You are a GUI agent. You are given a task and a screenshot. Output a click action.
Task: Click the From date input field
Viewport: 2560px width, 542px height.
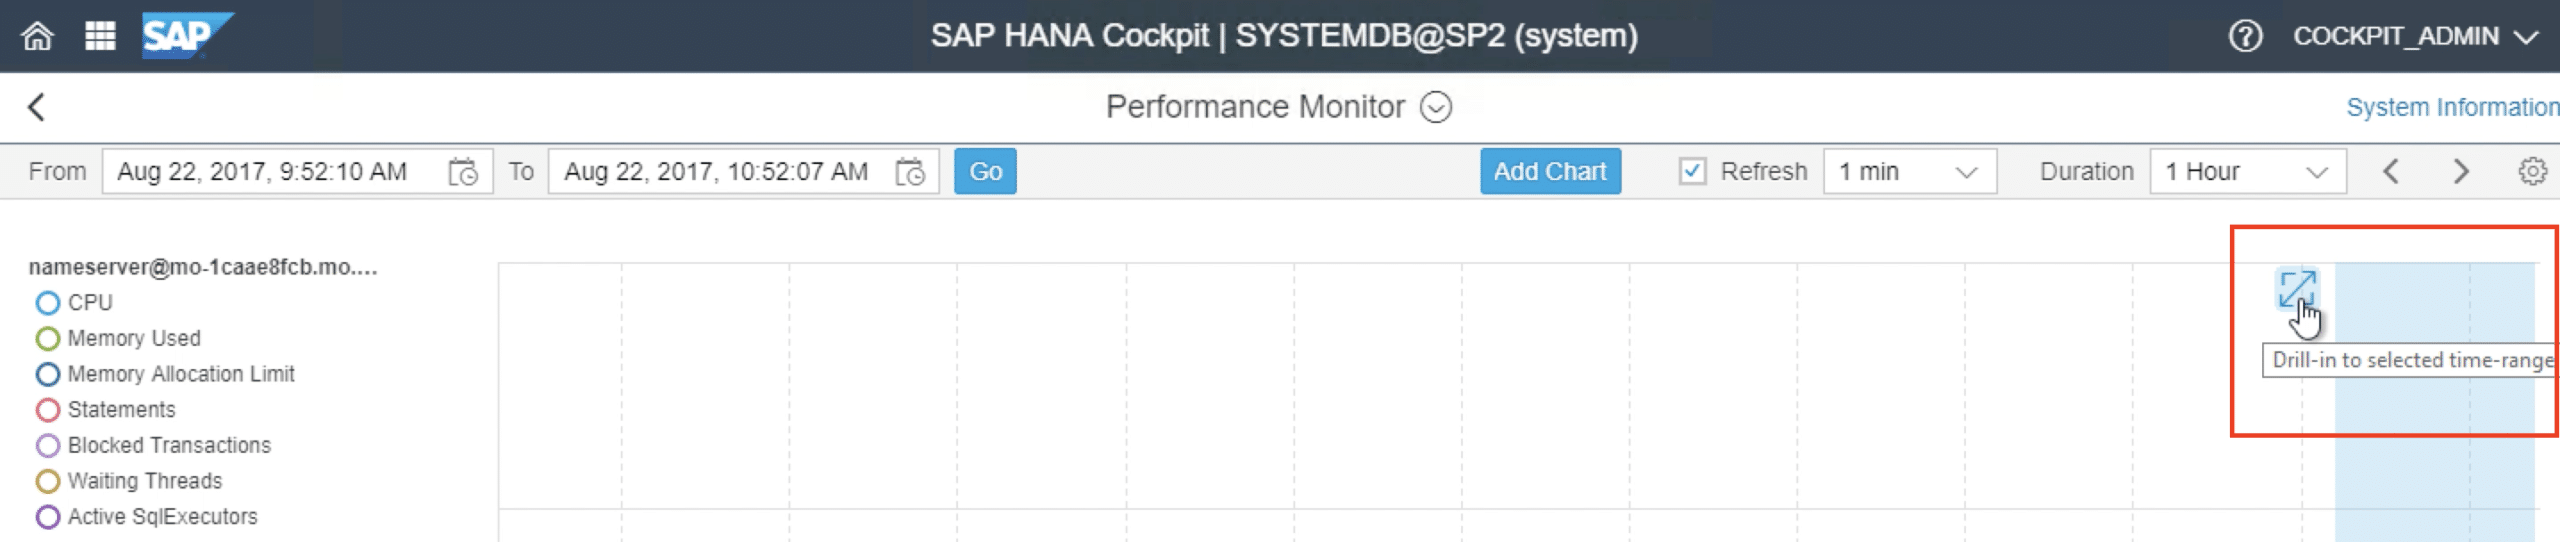(x=270, y=172)
